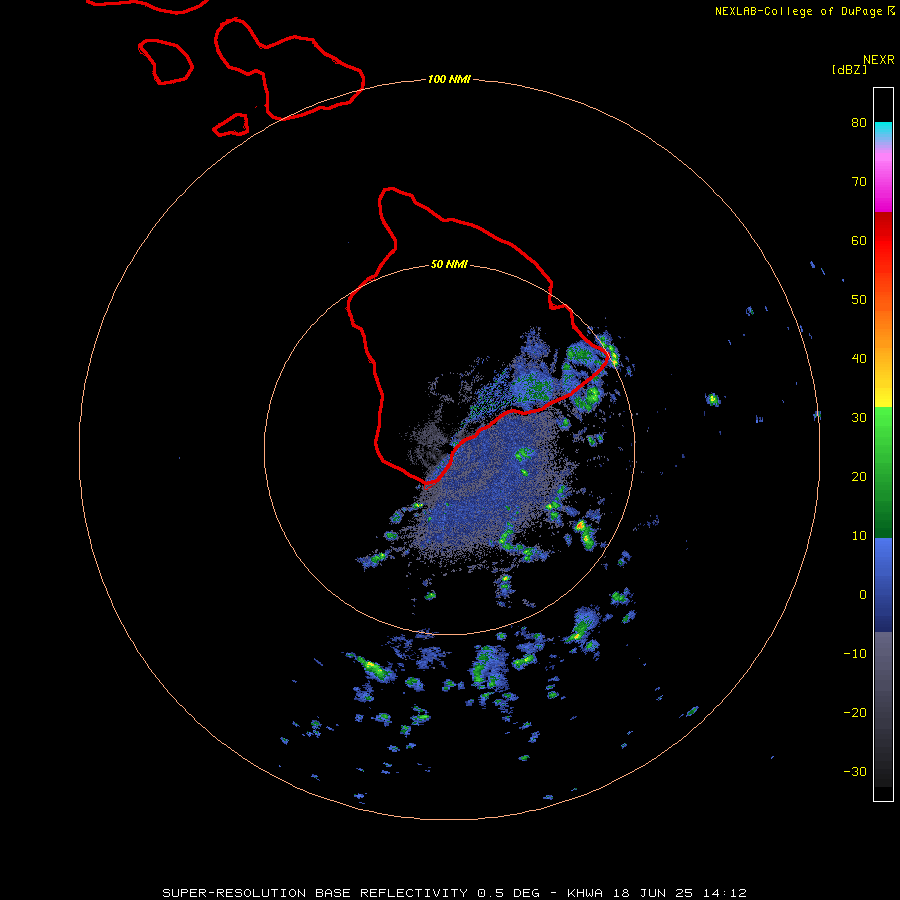Click the Super-Resolution Base Reflectivity caption
This screenshot has width=900, height=900.
point(455,893)
